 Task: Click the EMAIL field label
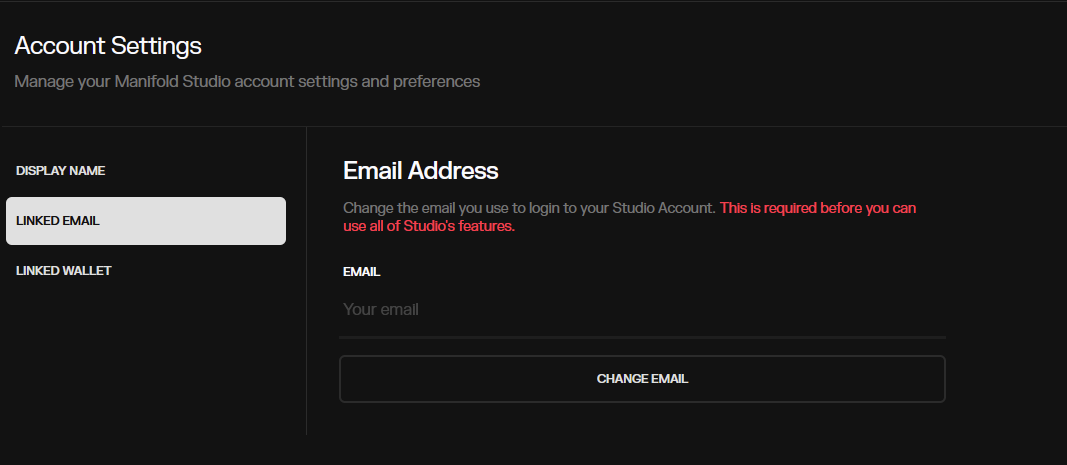click(361, 271)
